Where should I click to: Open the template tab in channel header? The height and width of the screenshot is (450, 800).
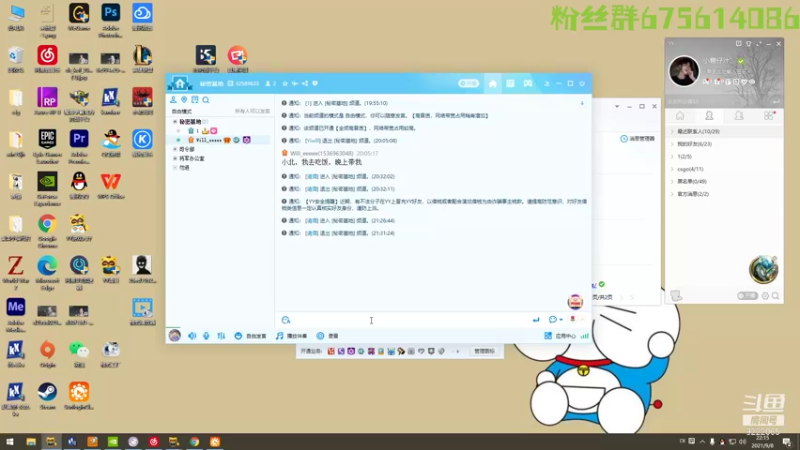coord(510,83)
